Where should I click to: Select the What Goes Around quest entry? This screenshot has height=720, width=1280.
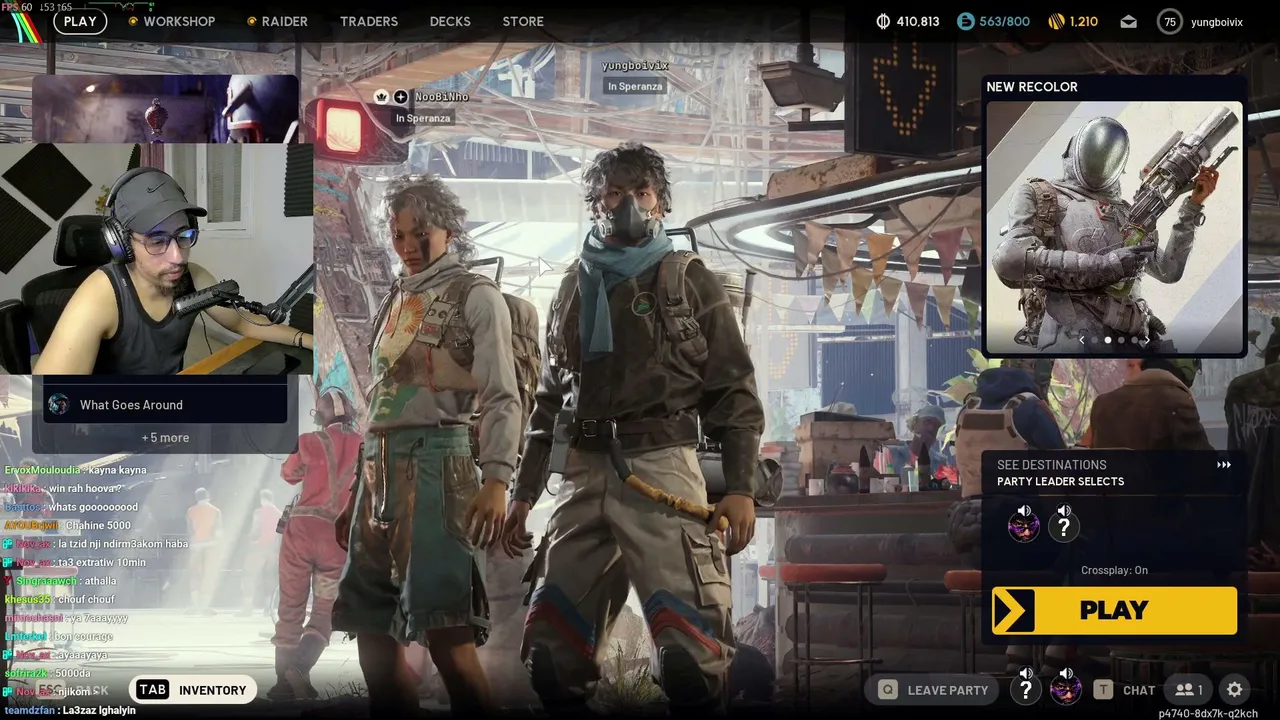(166, 405)
